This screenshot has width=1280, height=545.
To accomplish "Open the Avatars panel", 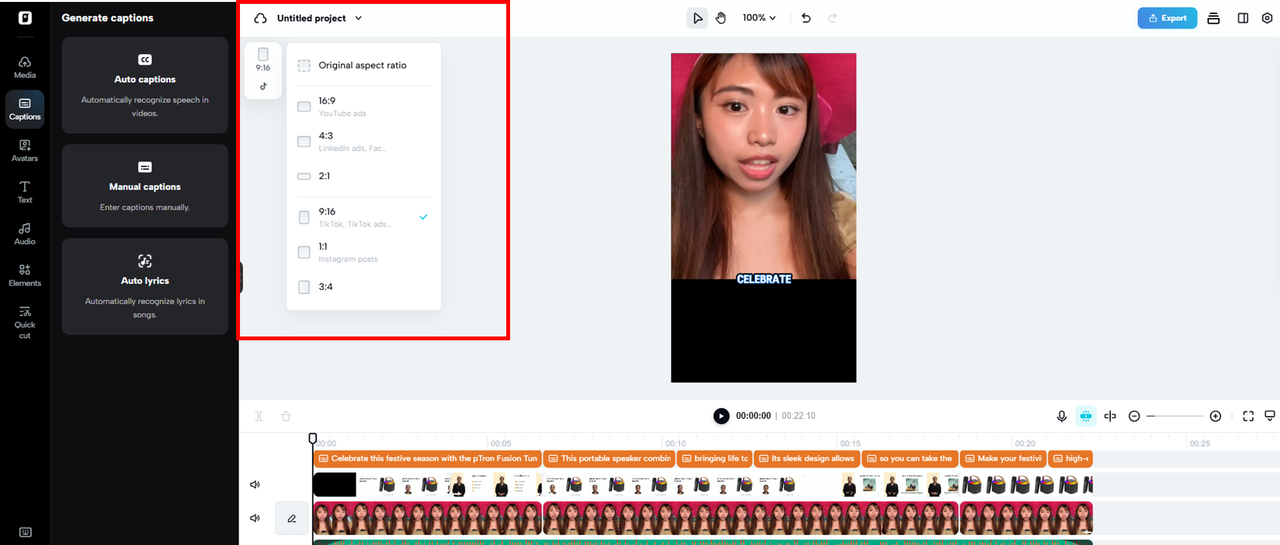I will pos(25,150).
